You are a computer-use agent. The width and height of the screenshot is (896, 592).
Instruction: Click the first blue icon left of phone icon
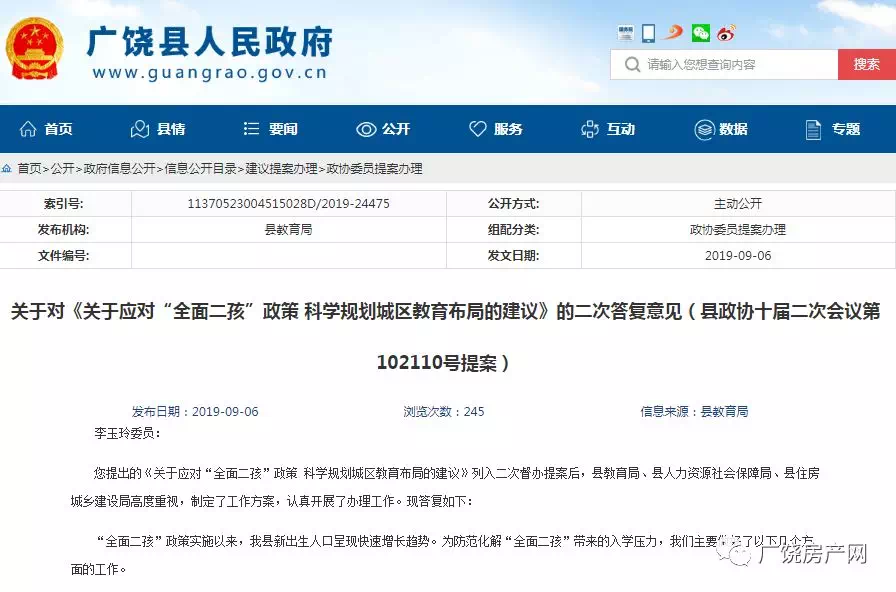tap(624, 33)
